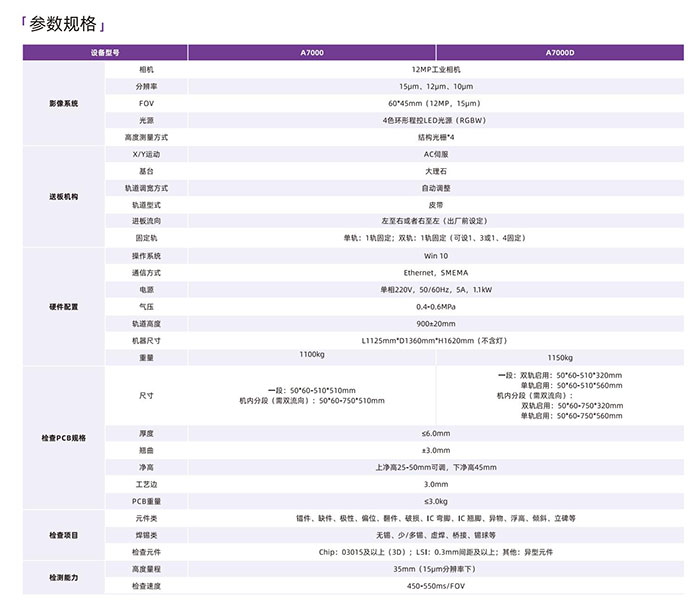Click the 1100kg weight value

coord(312,354)
